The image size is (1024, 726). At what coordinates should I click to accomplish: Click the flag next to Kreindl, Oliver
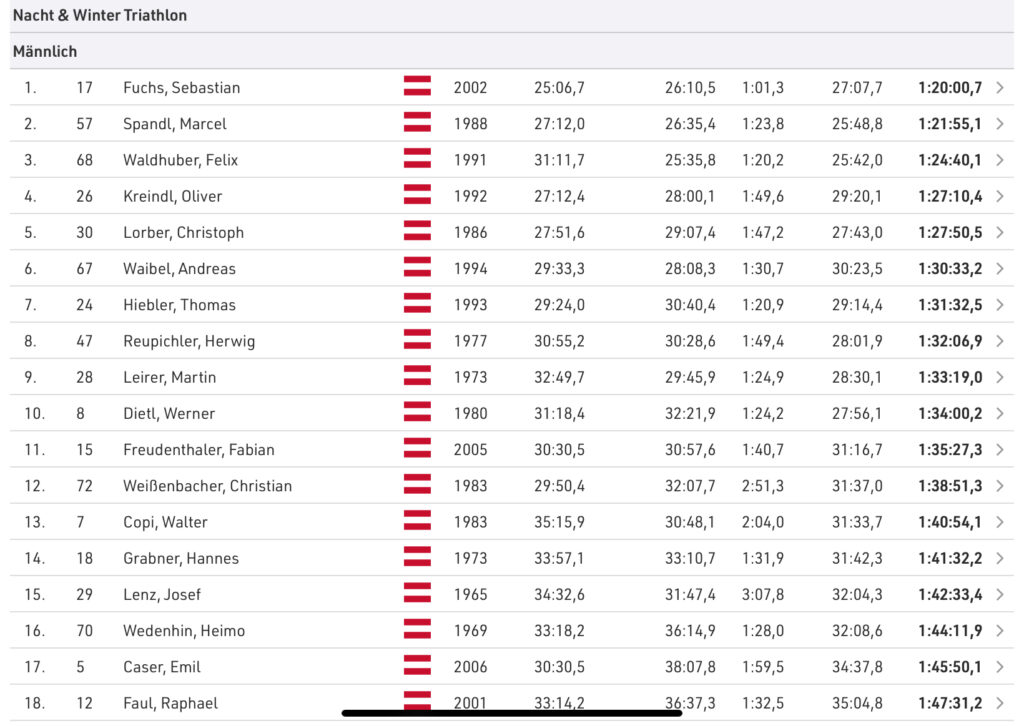417,196
